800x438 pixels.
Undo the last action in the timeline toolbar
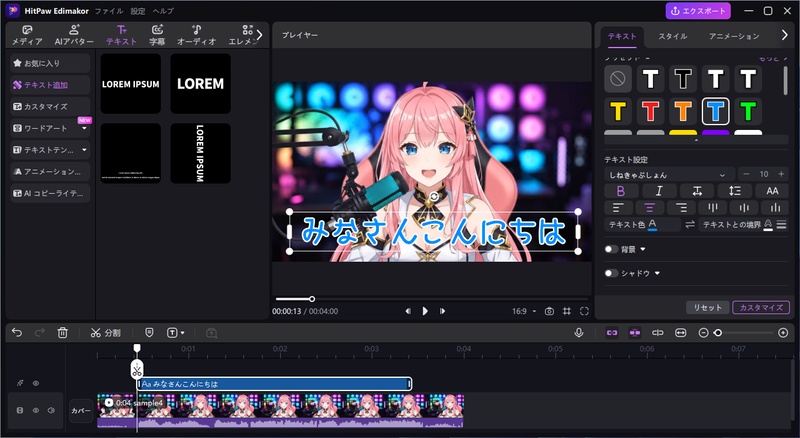point(17,333)
